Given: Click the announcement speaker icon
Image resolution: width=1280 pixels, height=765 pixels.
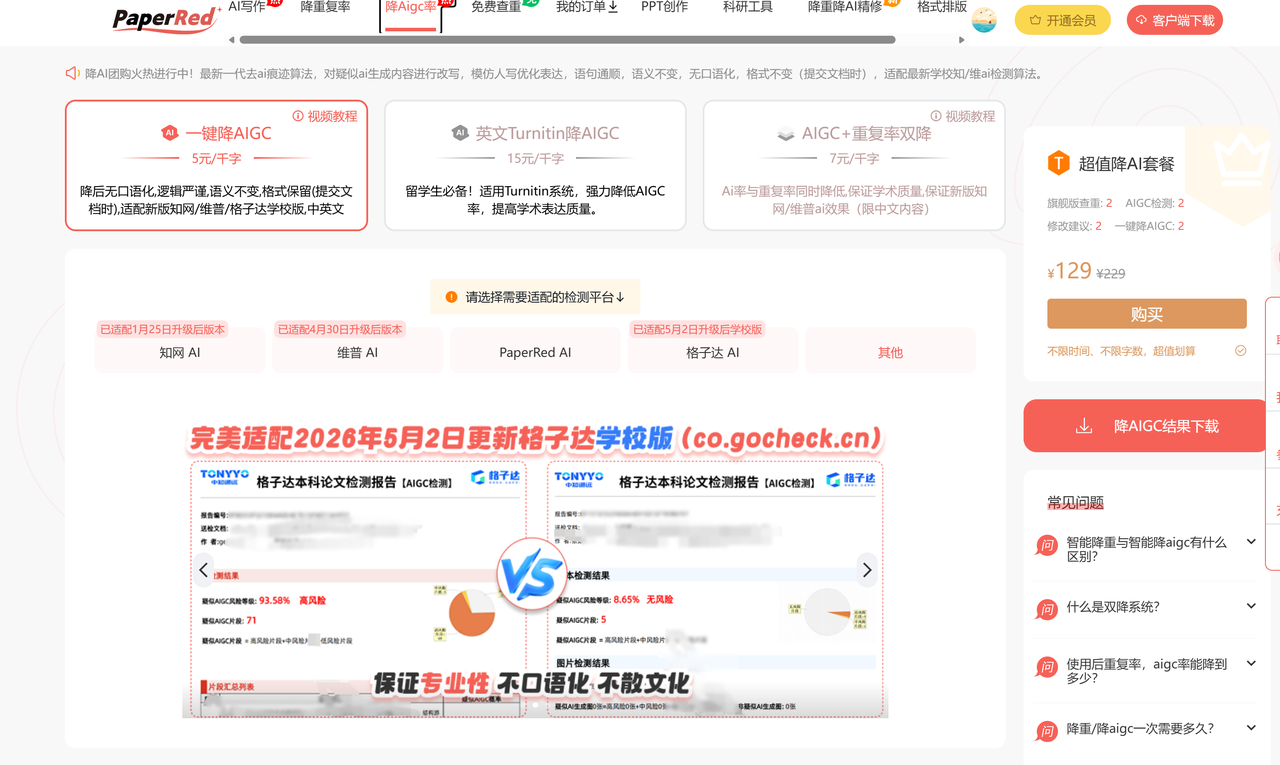Looking at the screenshot, I should point(72,73).
